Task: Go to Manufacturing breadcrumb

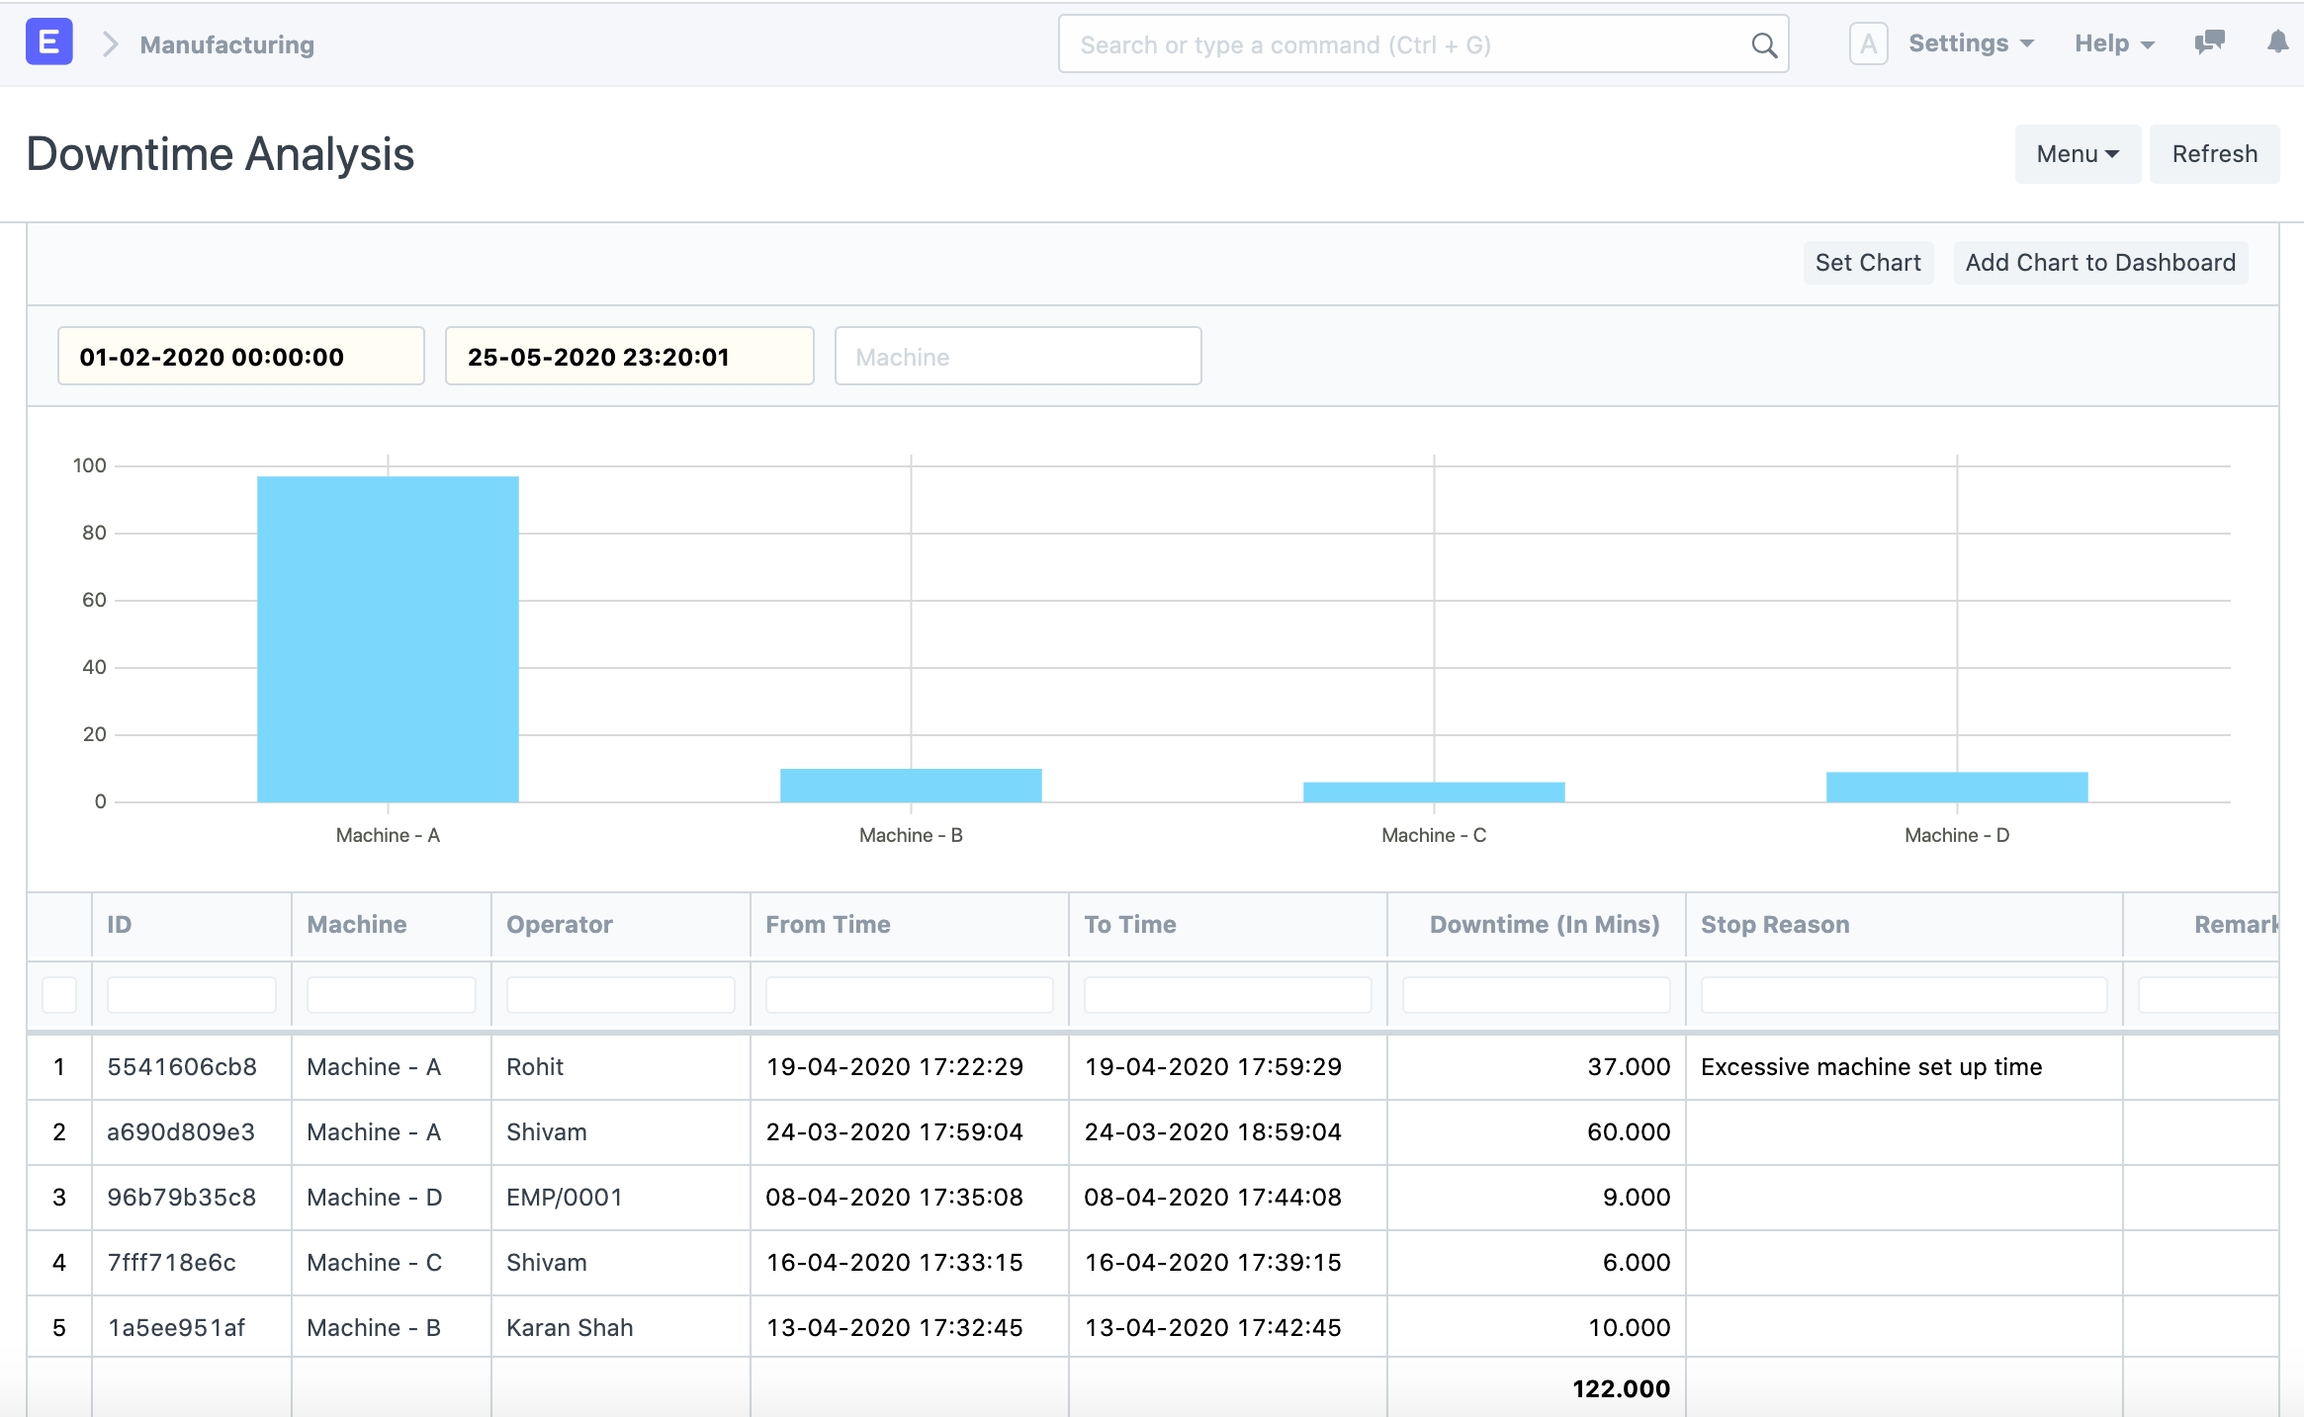Action: (x=227, y=45)
